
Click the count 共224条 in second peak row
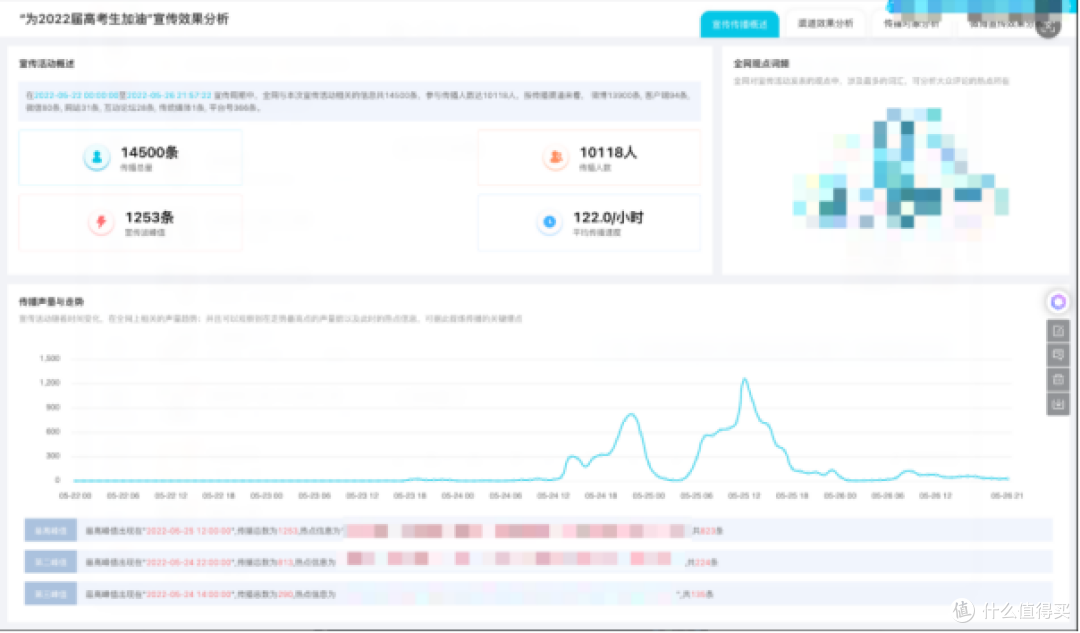(x=702, y=563)
